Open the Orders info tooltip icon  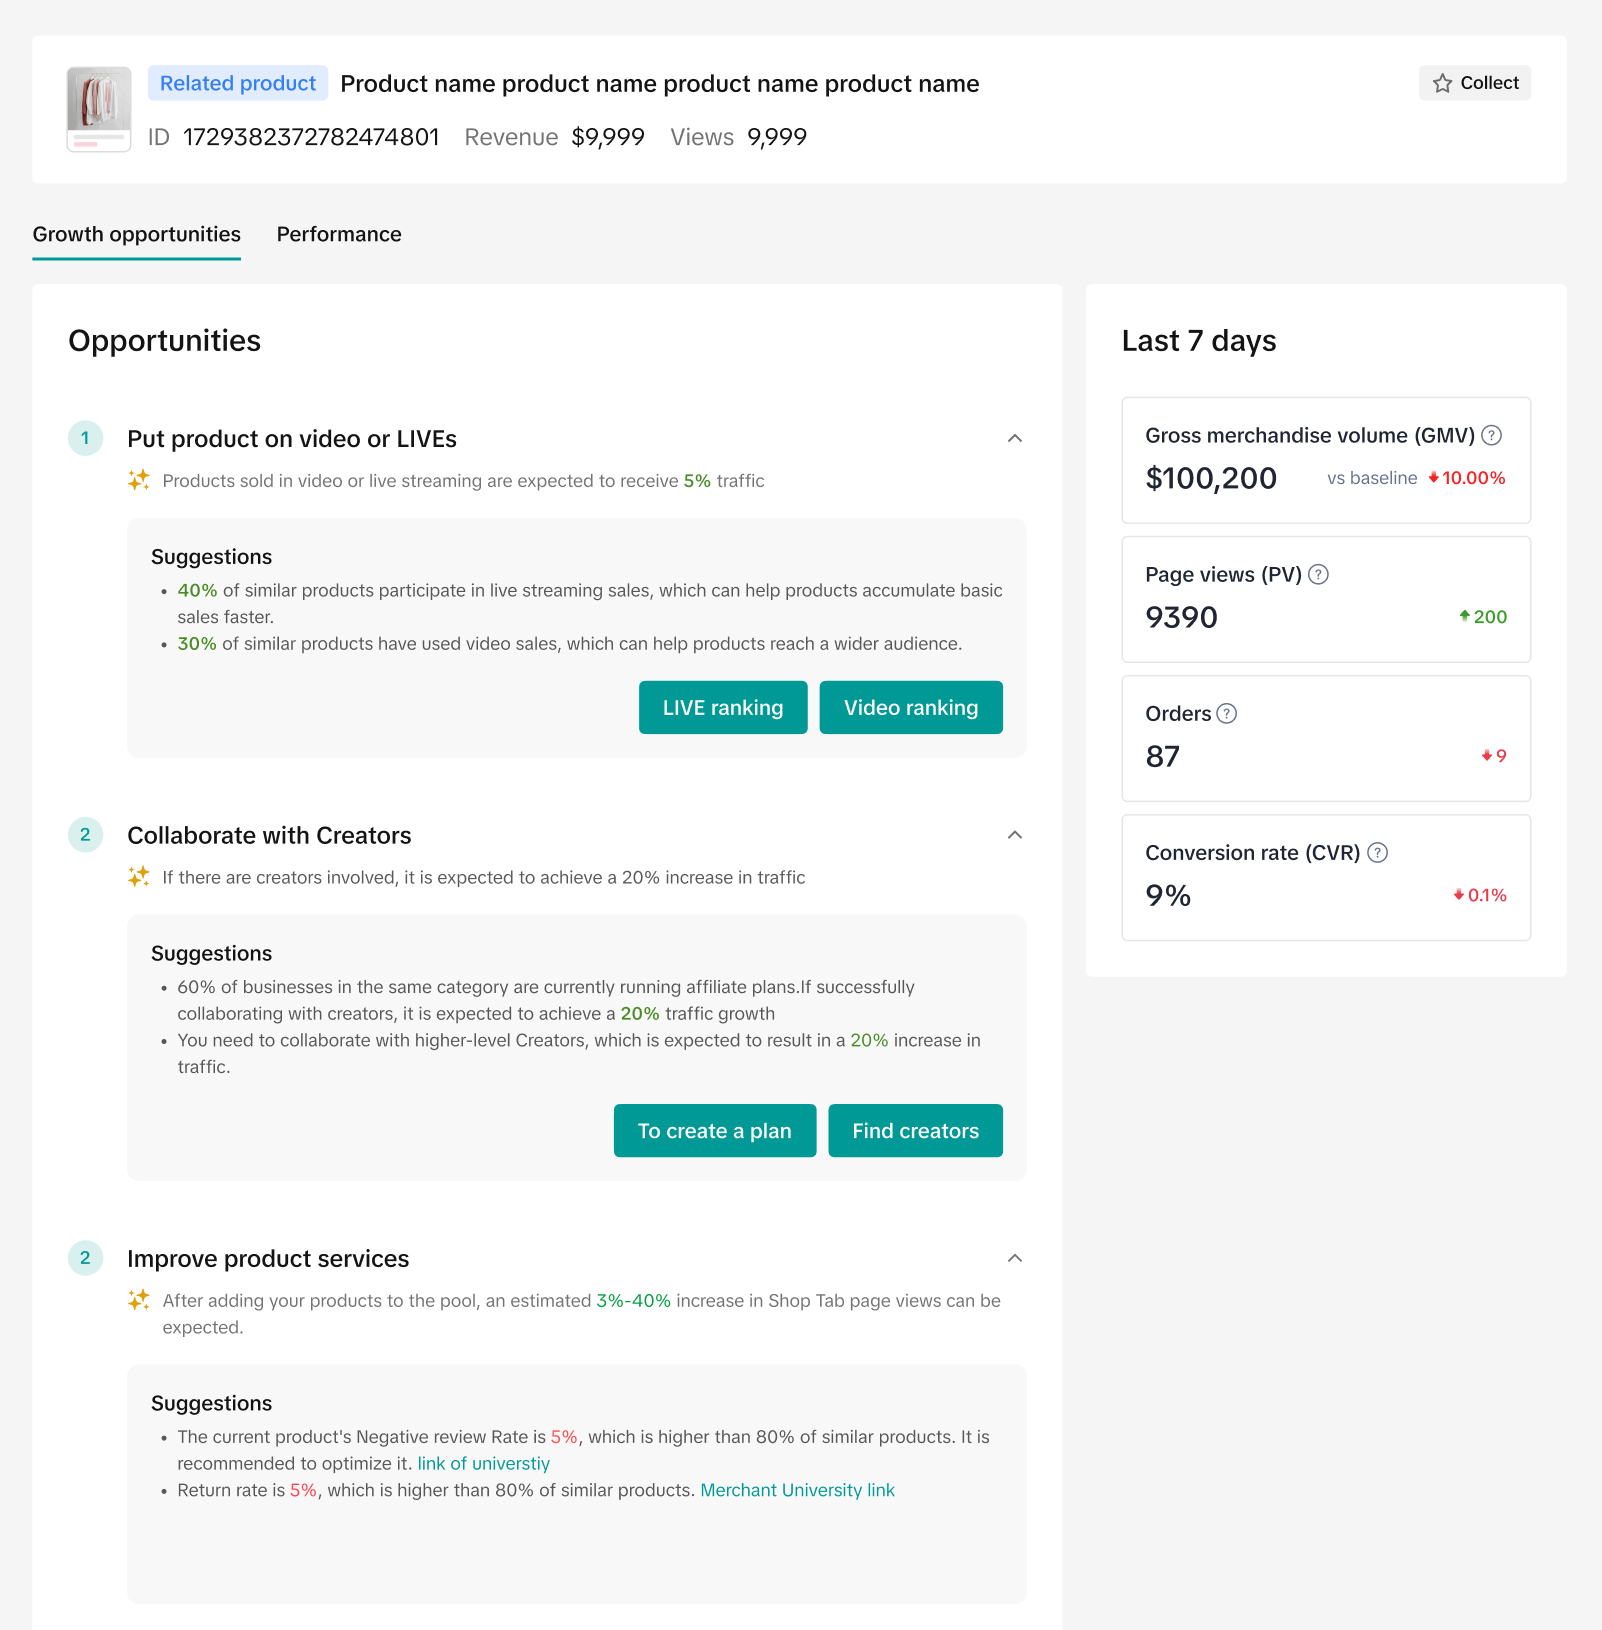(1227, 713)
